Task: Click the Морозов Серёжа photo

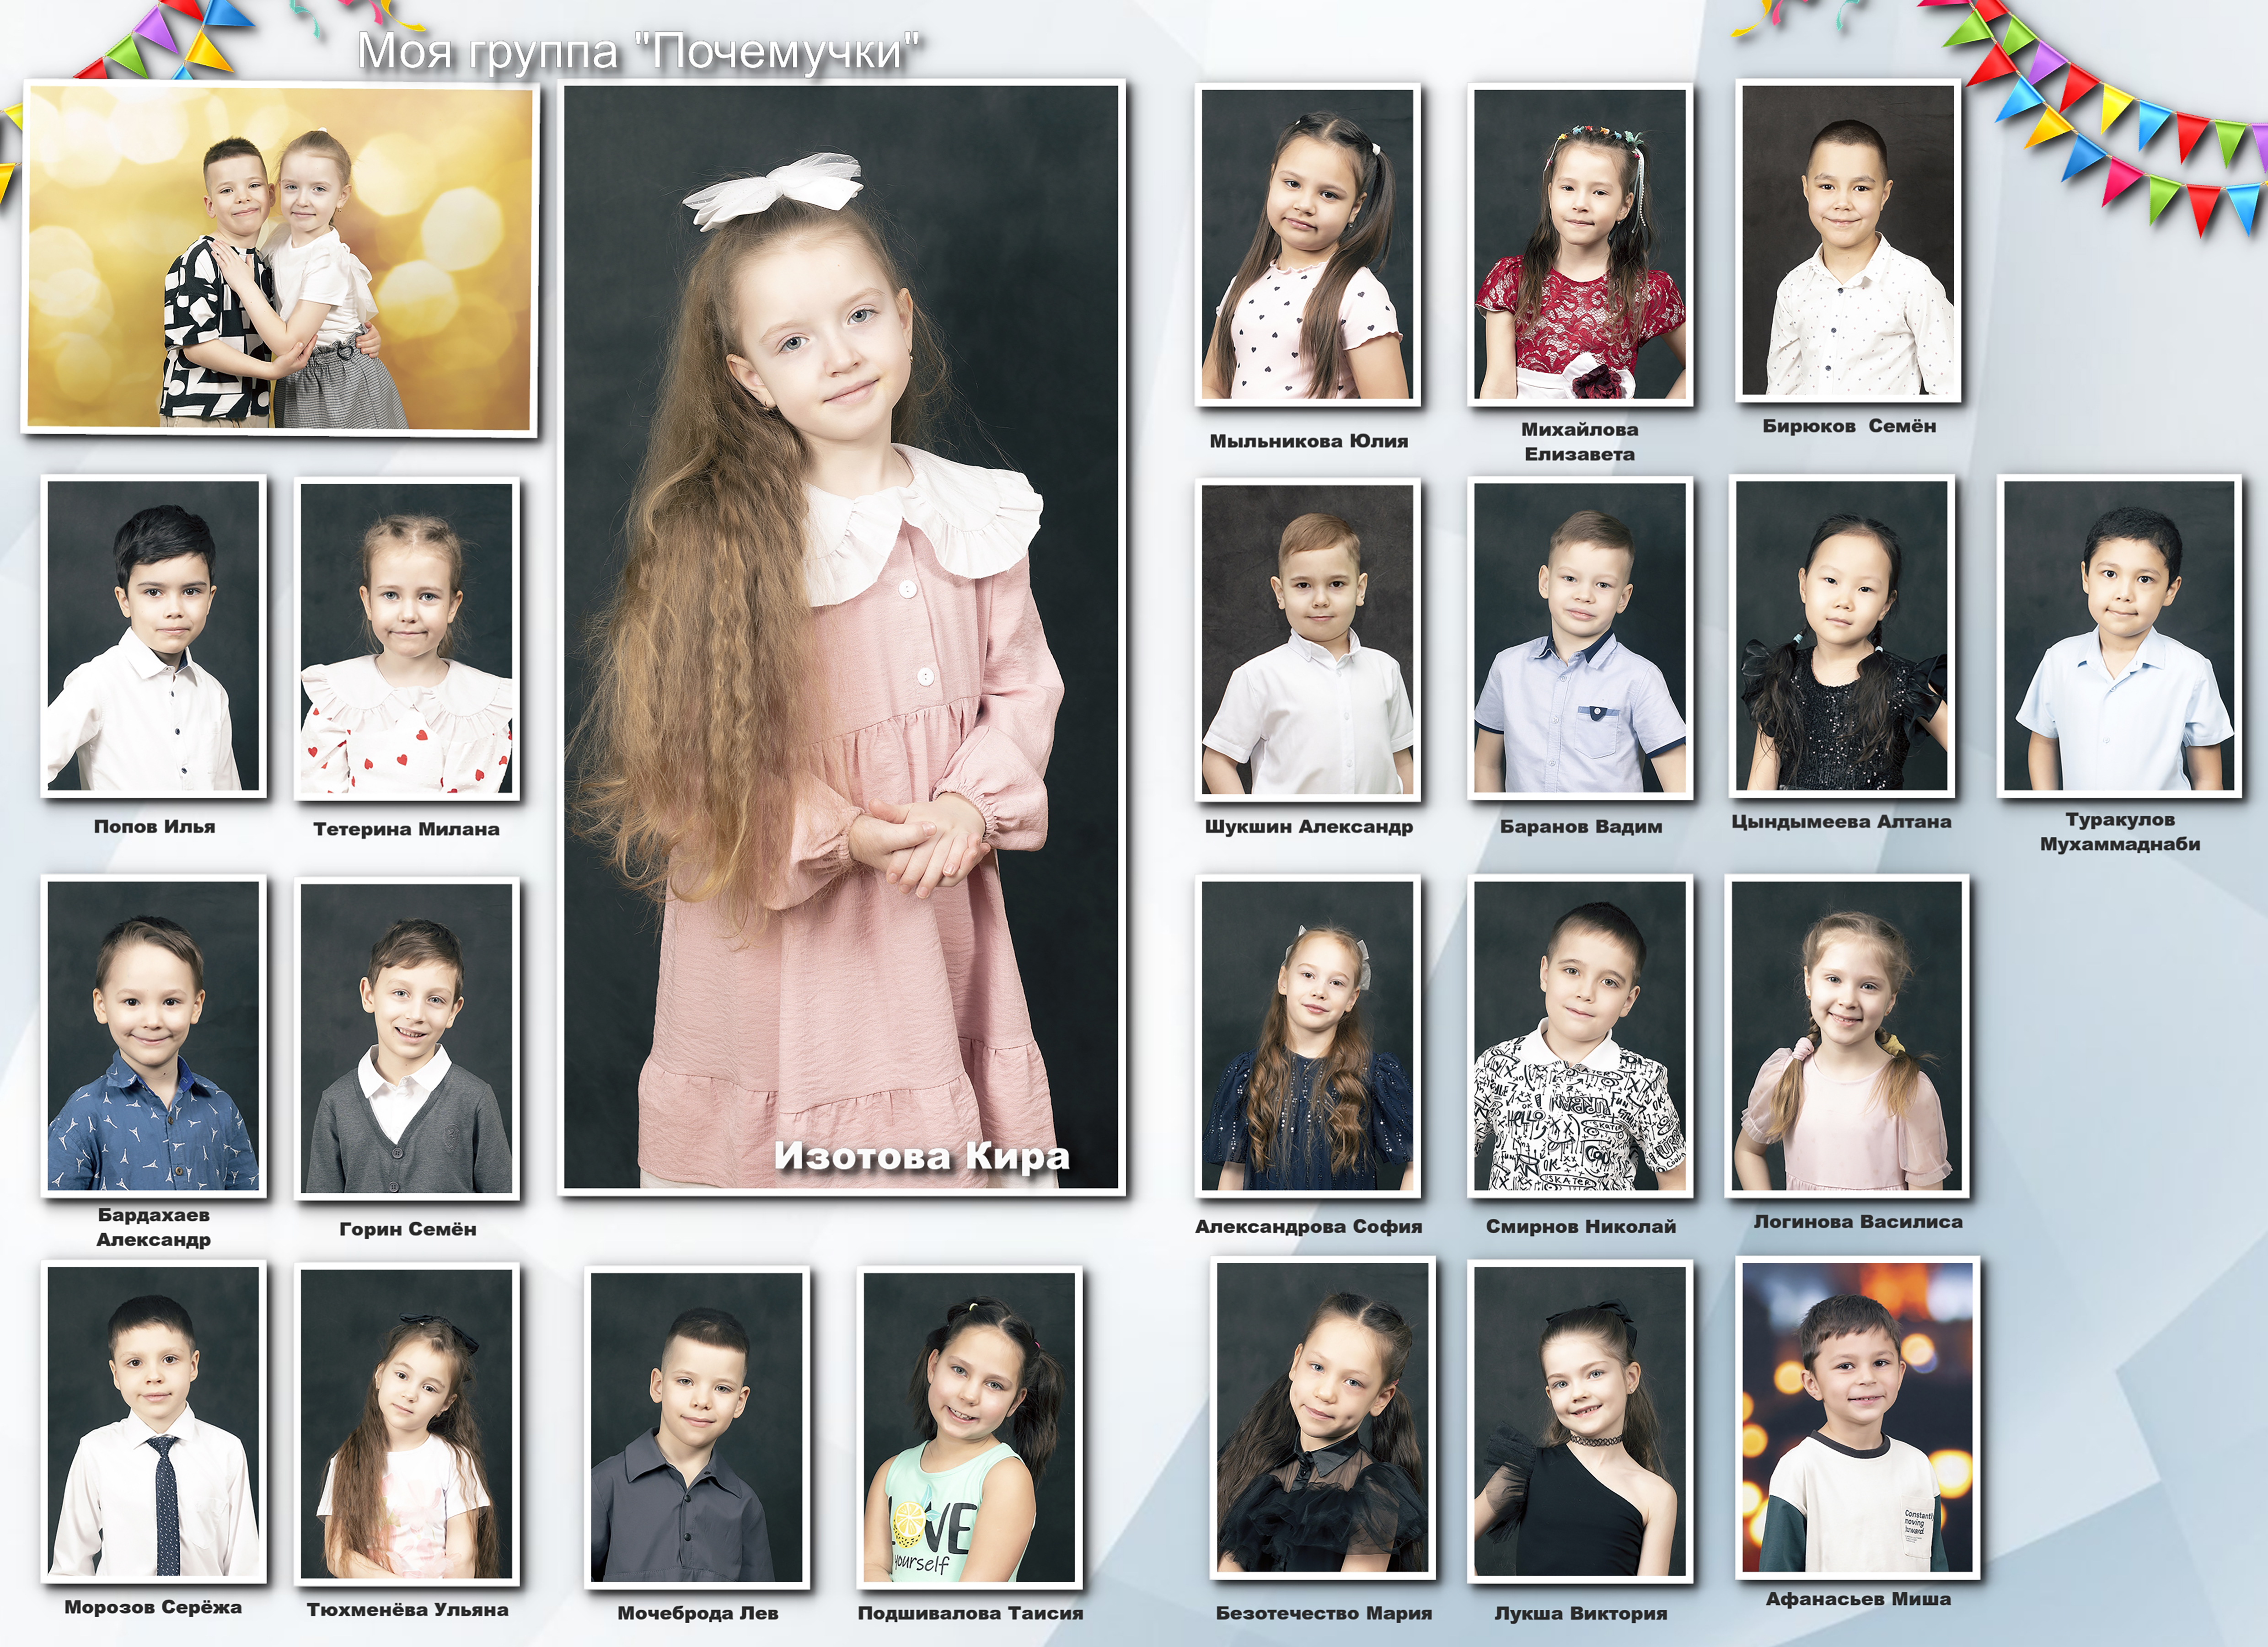Action: 153,1422
